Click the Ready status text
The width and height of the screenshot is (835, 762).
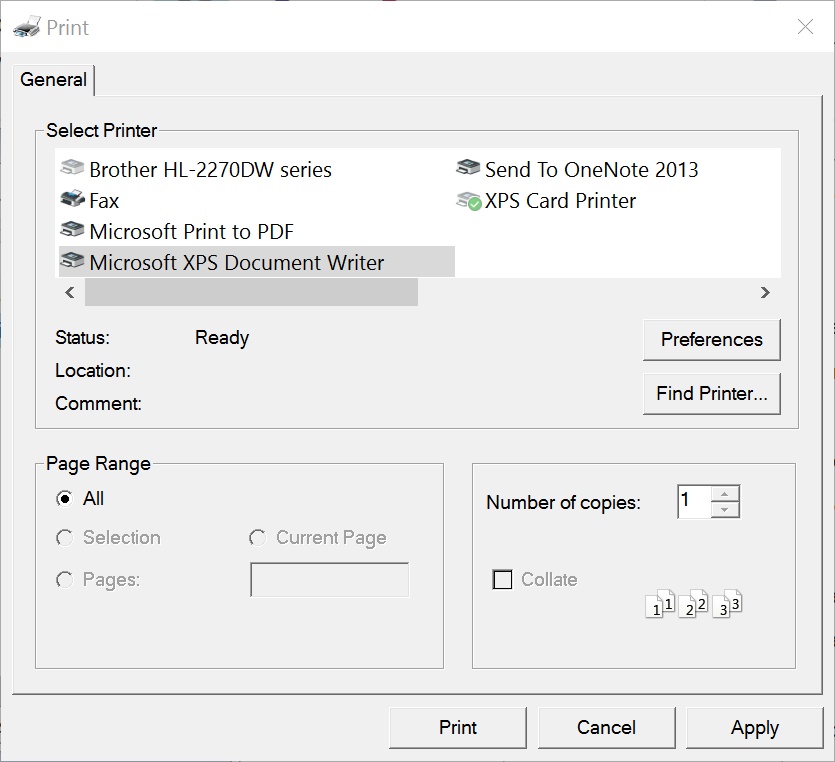(222, 338)
